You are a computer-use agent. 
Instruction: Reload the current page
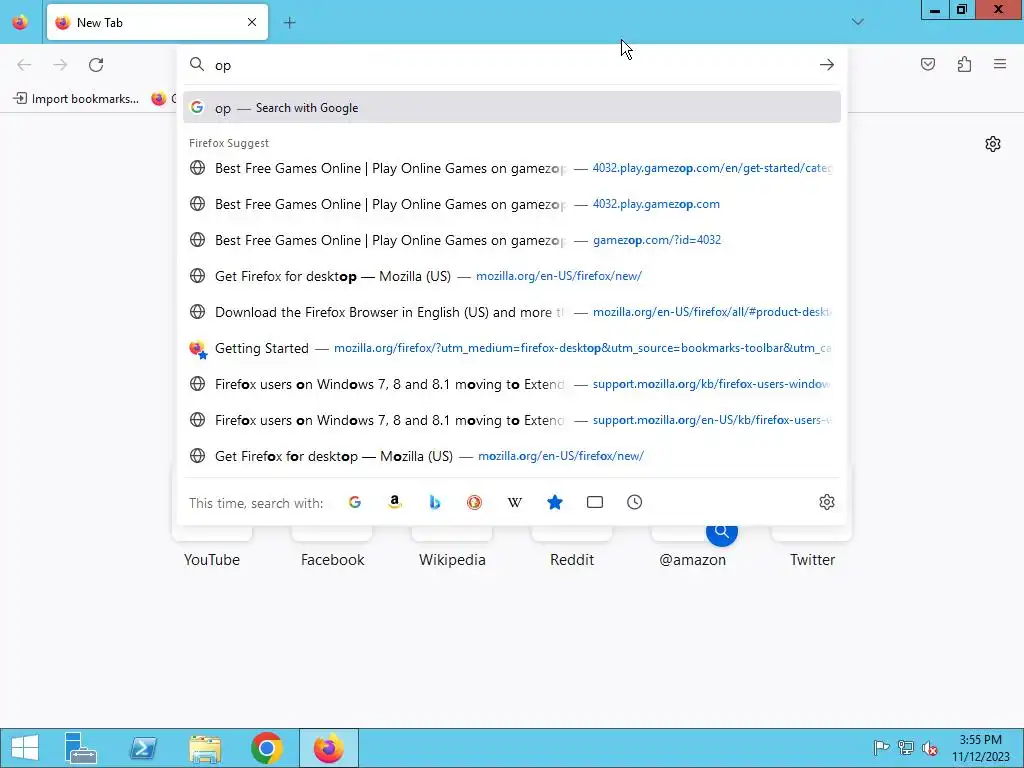coord(96,65)
